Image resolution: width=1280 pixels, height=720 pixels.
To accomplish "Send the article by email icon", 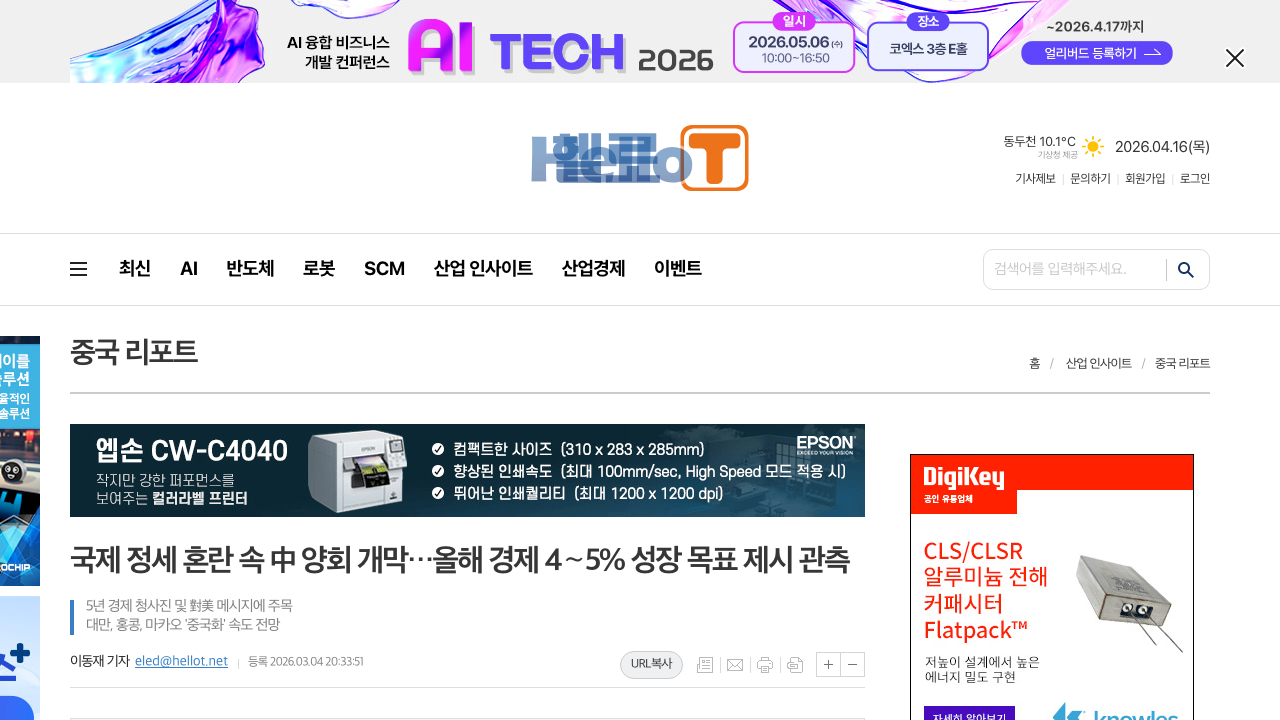I will click(735, 665).
